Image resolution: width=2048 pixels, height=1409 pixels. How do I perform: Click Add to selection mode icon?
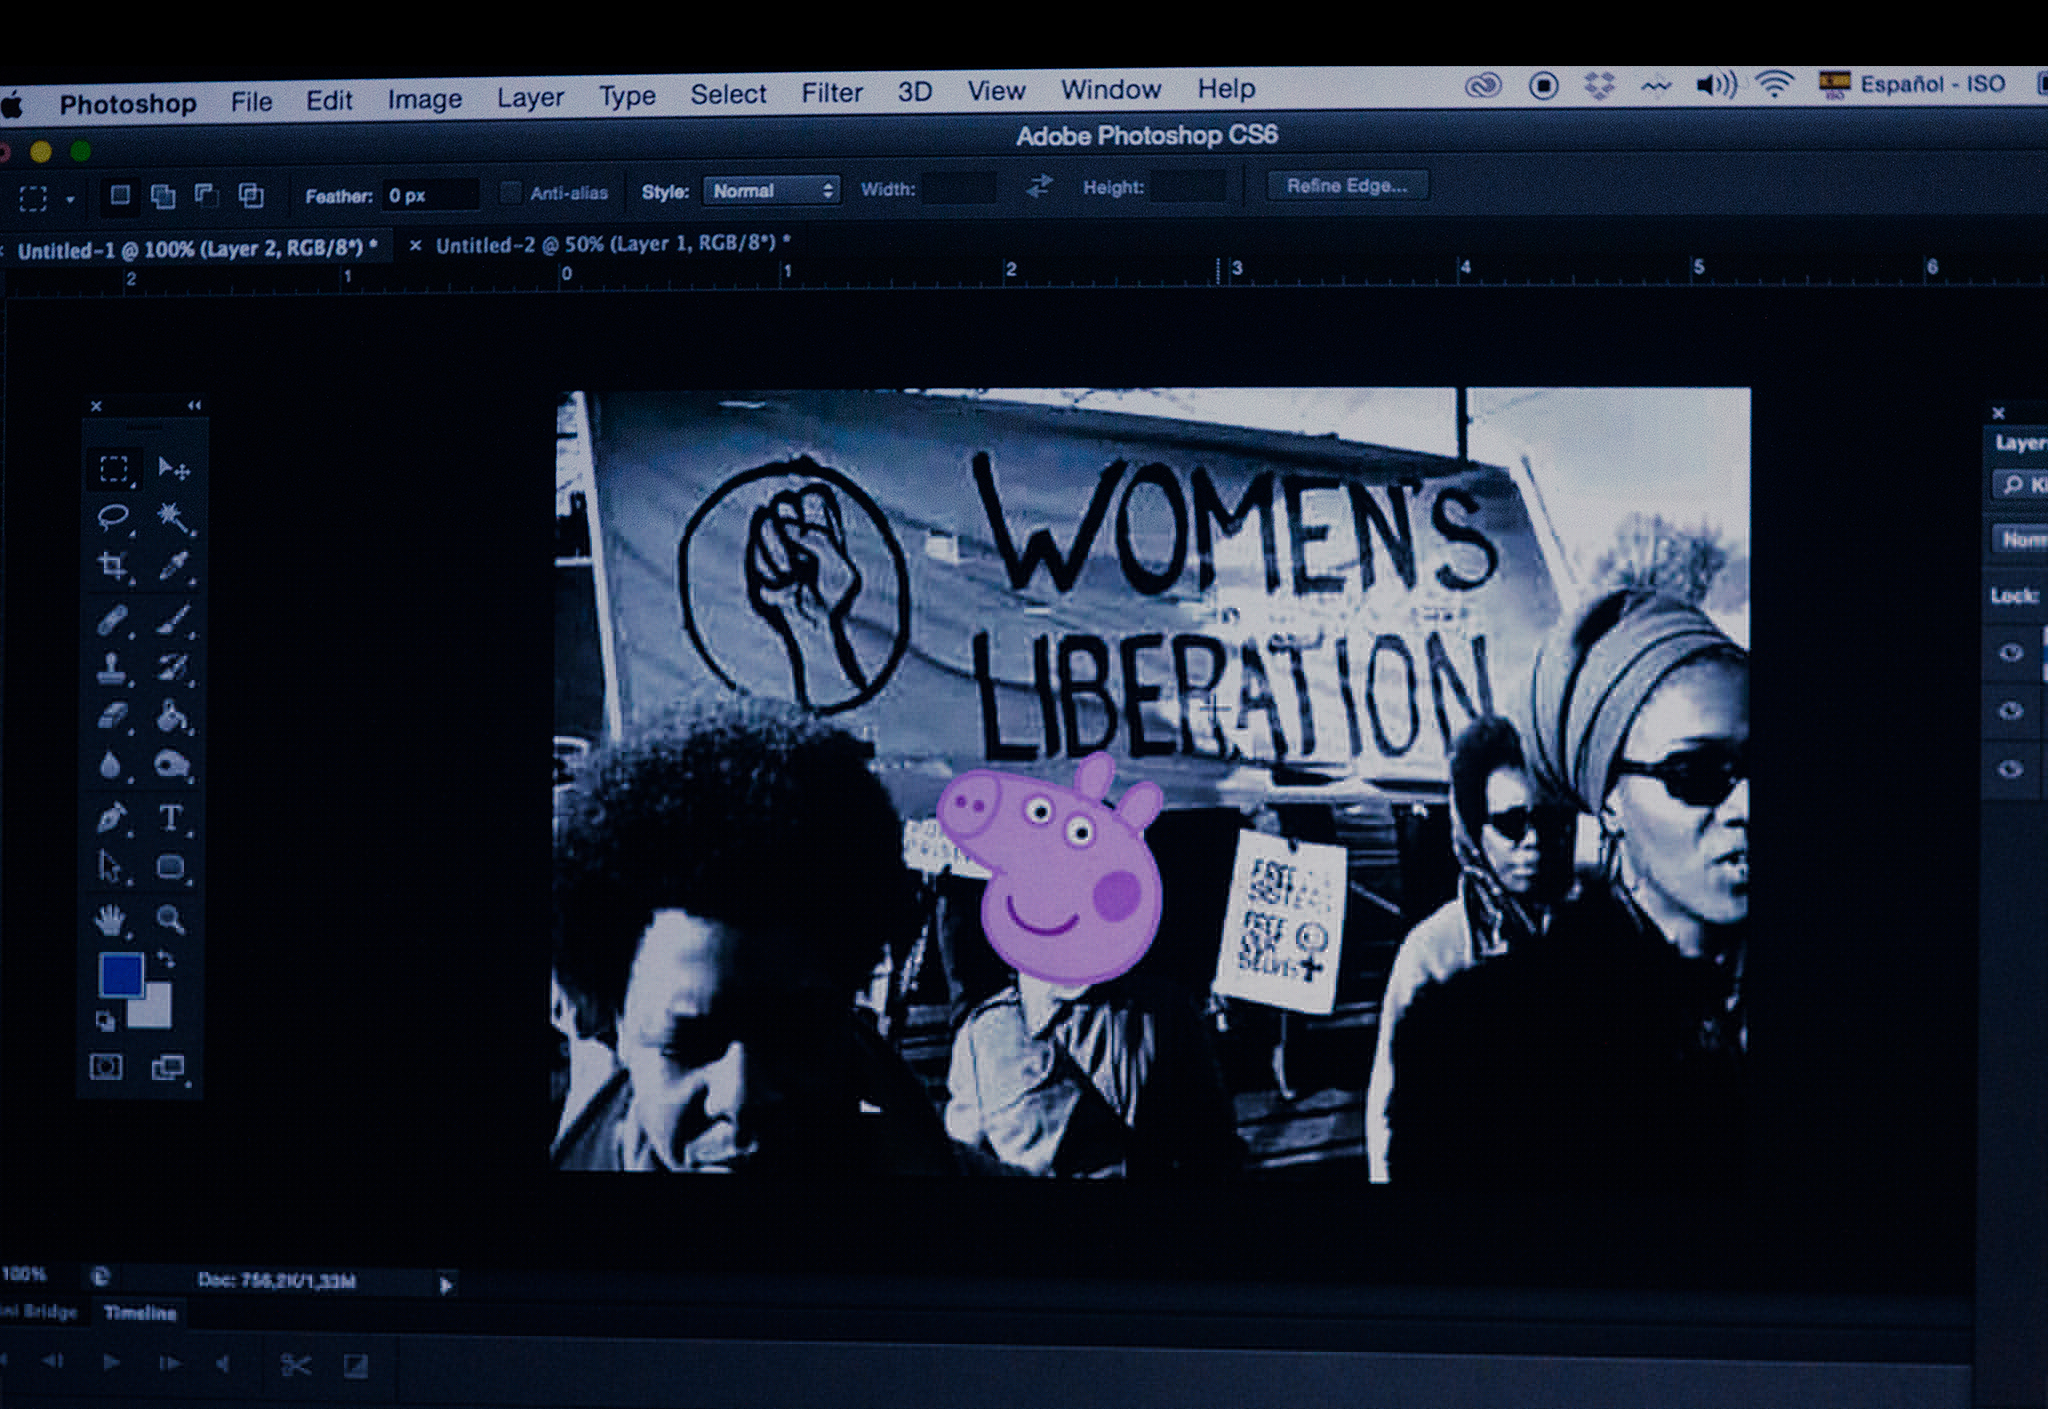tap(163, 196)
